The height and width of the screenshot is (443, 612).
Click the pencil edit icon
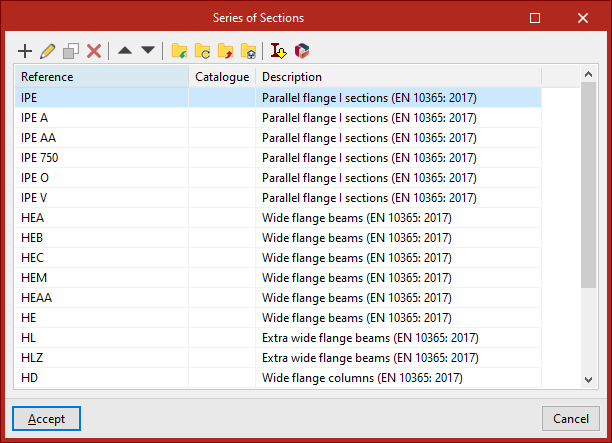tap(49, 50)
